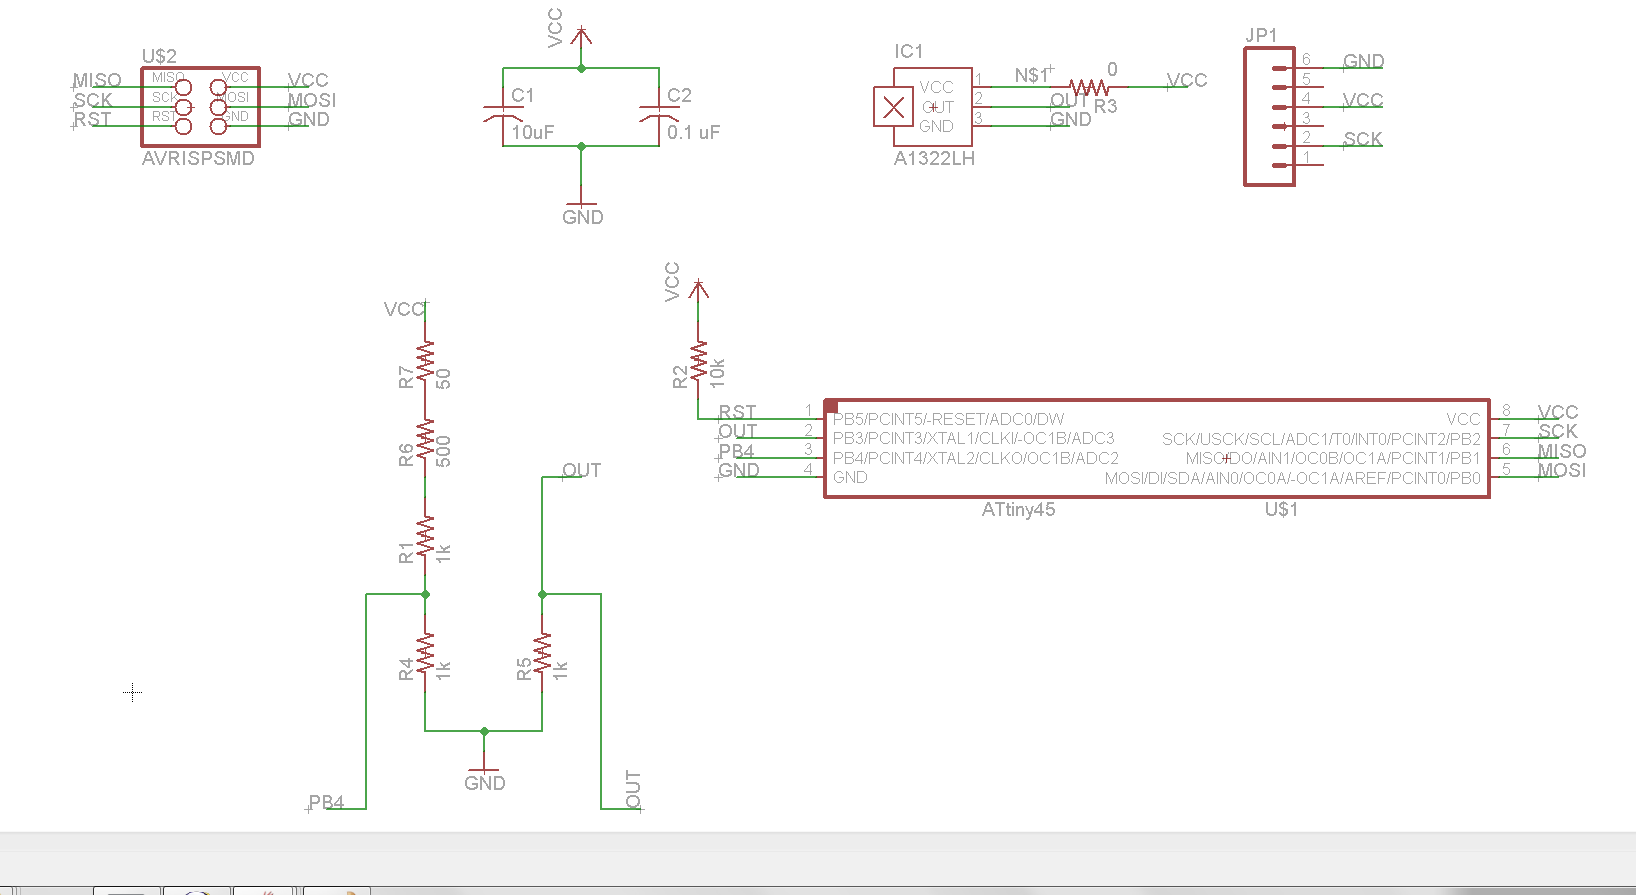Click the 10k value of R2

pos(716,372)
